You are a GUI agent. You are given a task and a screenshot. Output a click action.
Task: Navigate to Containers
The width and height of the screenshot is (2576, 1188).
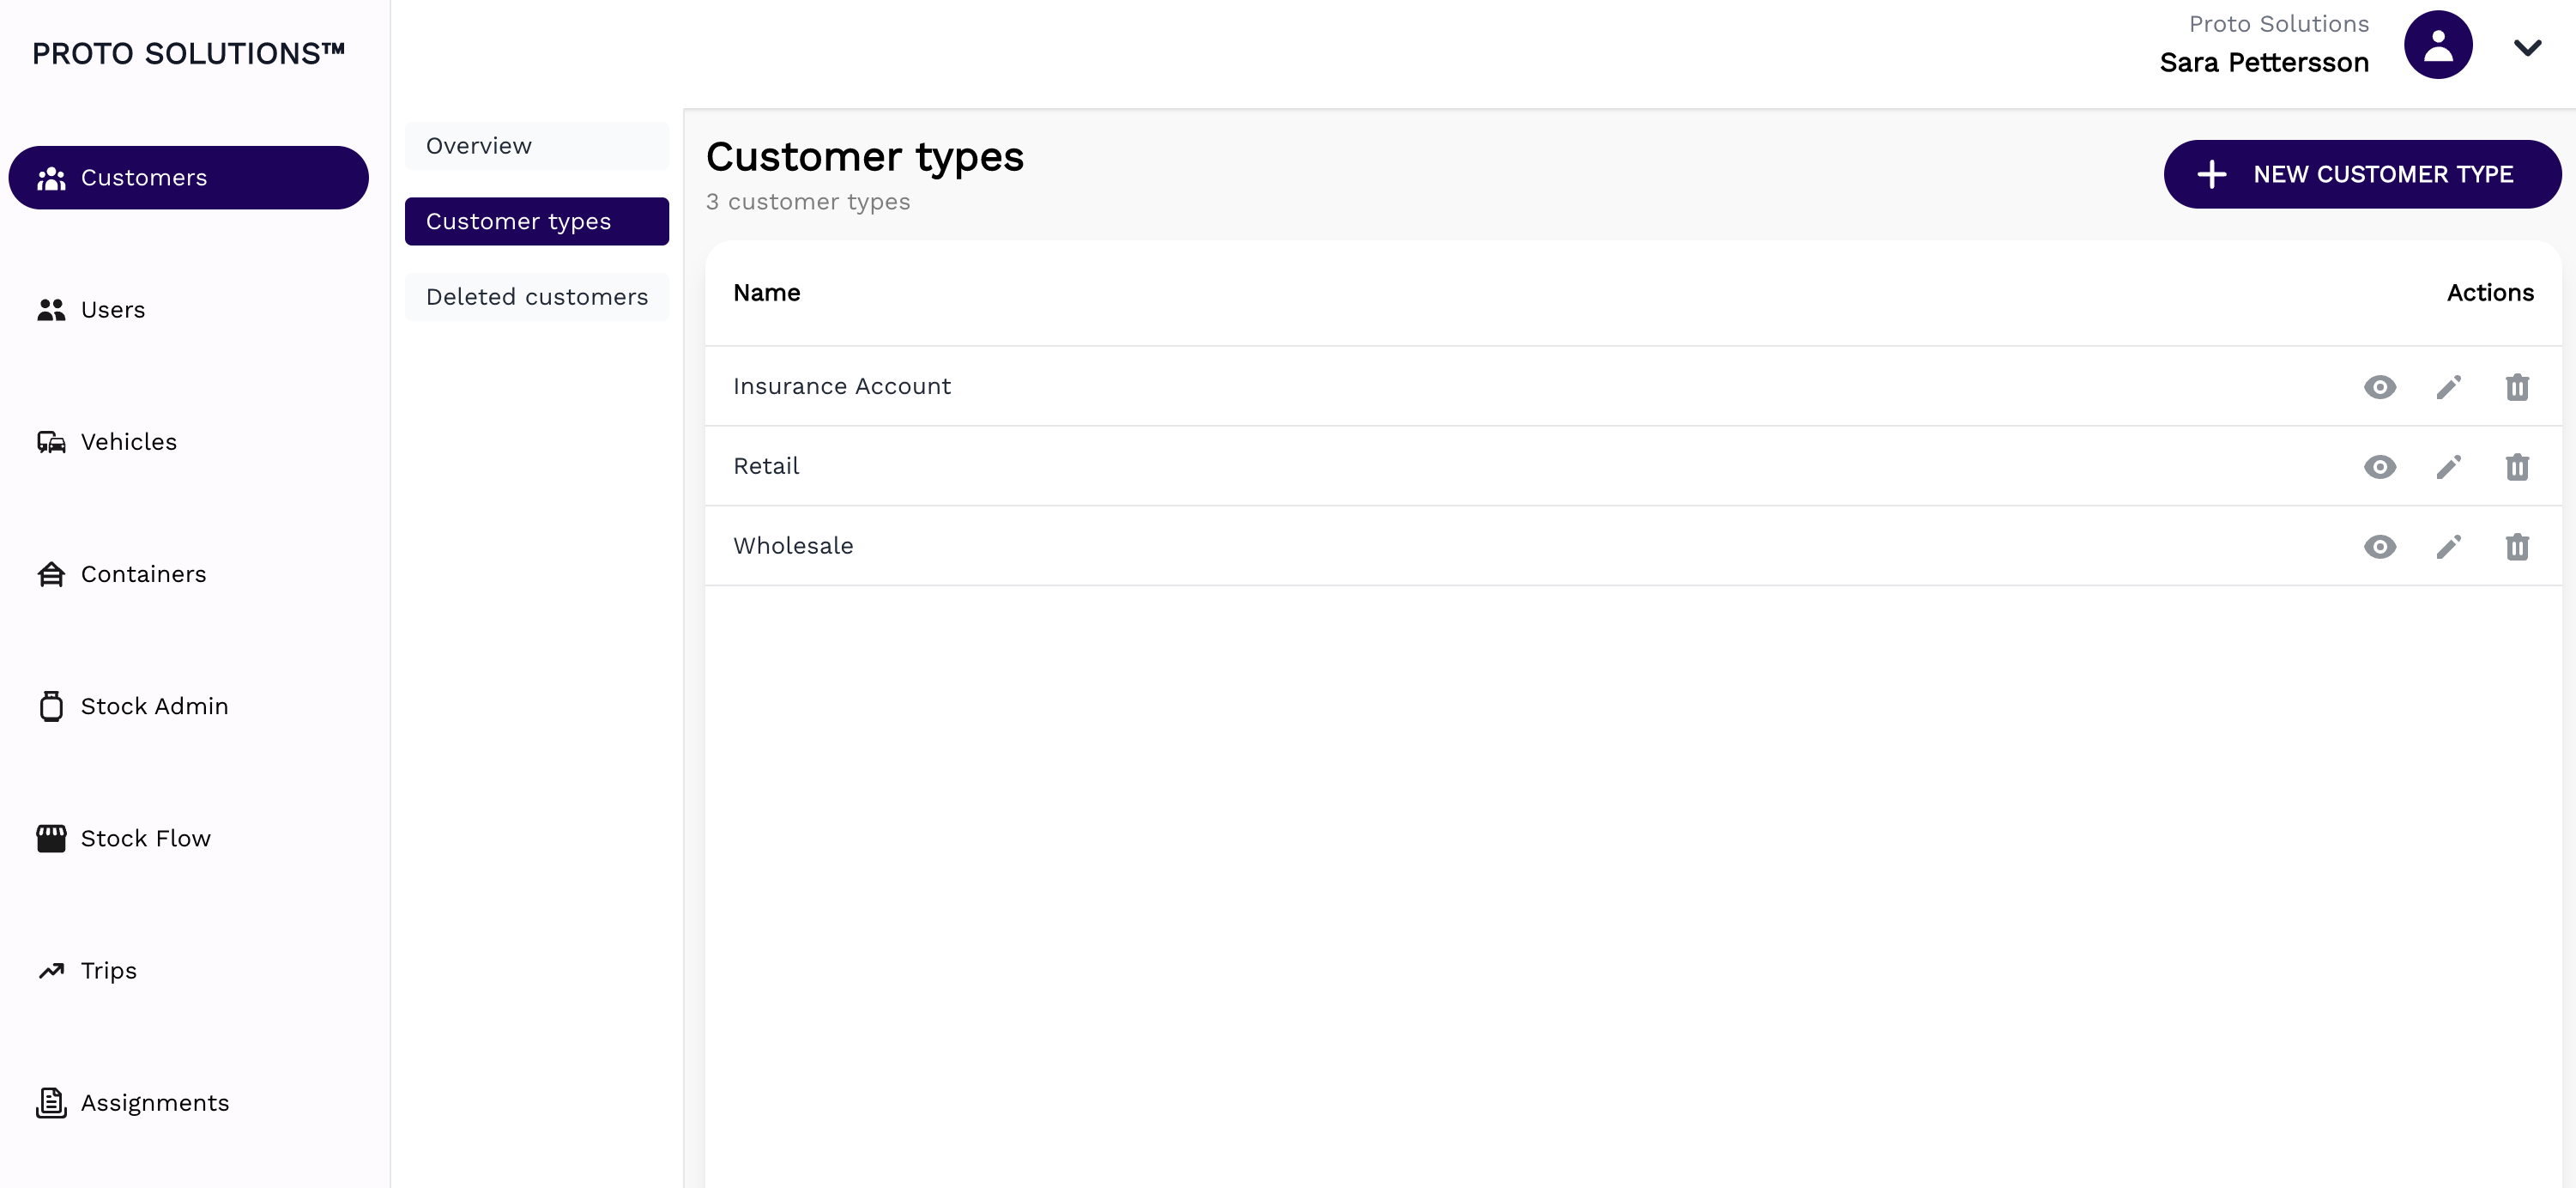(188, 574)
